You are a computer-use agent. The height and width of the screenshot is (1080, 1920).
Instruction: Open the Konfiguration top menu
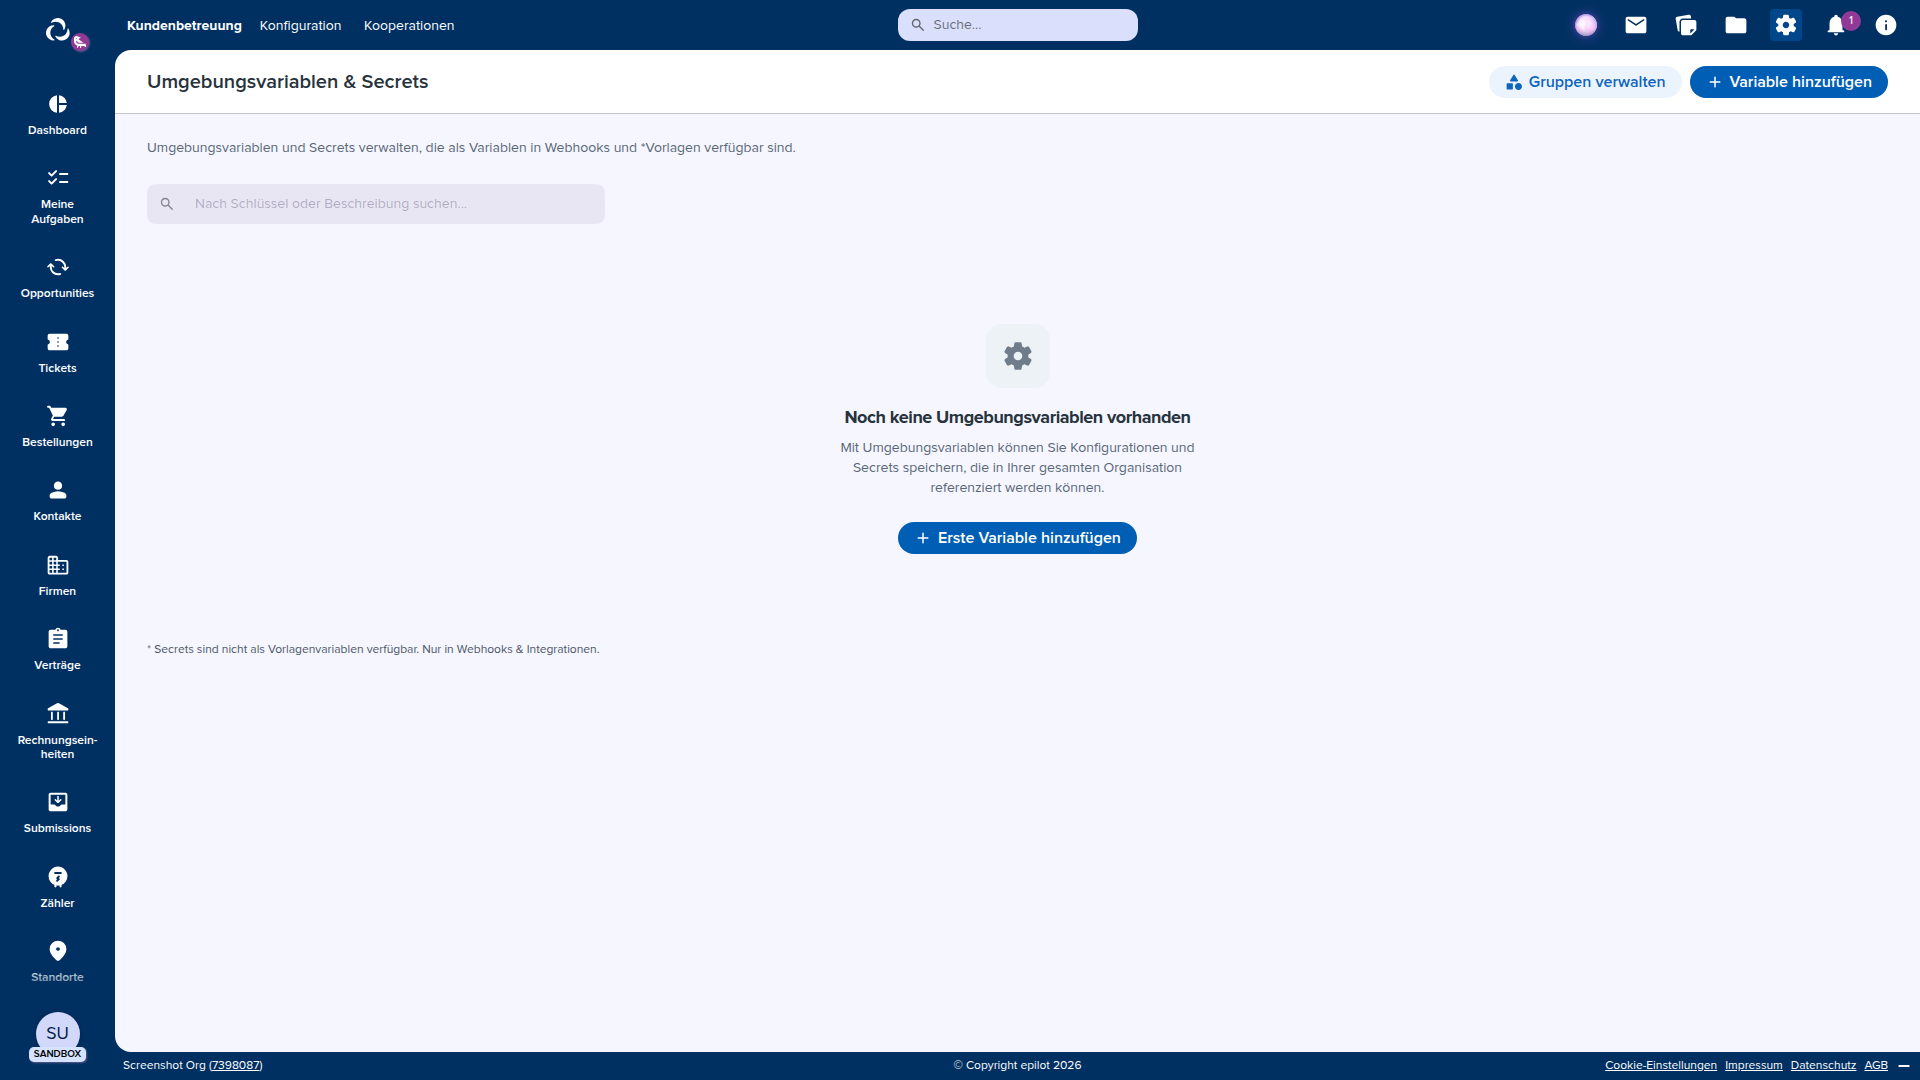tap(300, 25)
